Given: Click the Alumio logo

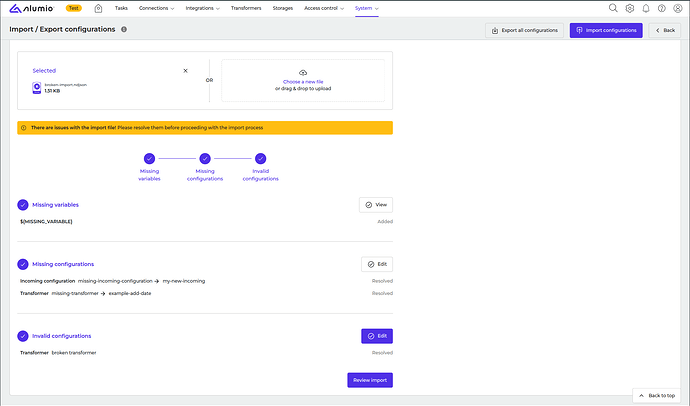Looking at the screenshot, I should point(31,8).
